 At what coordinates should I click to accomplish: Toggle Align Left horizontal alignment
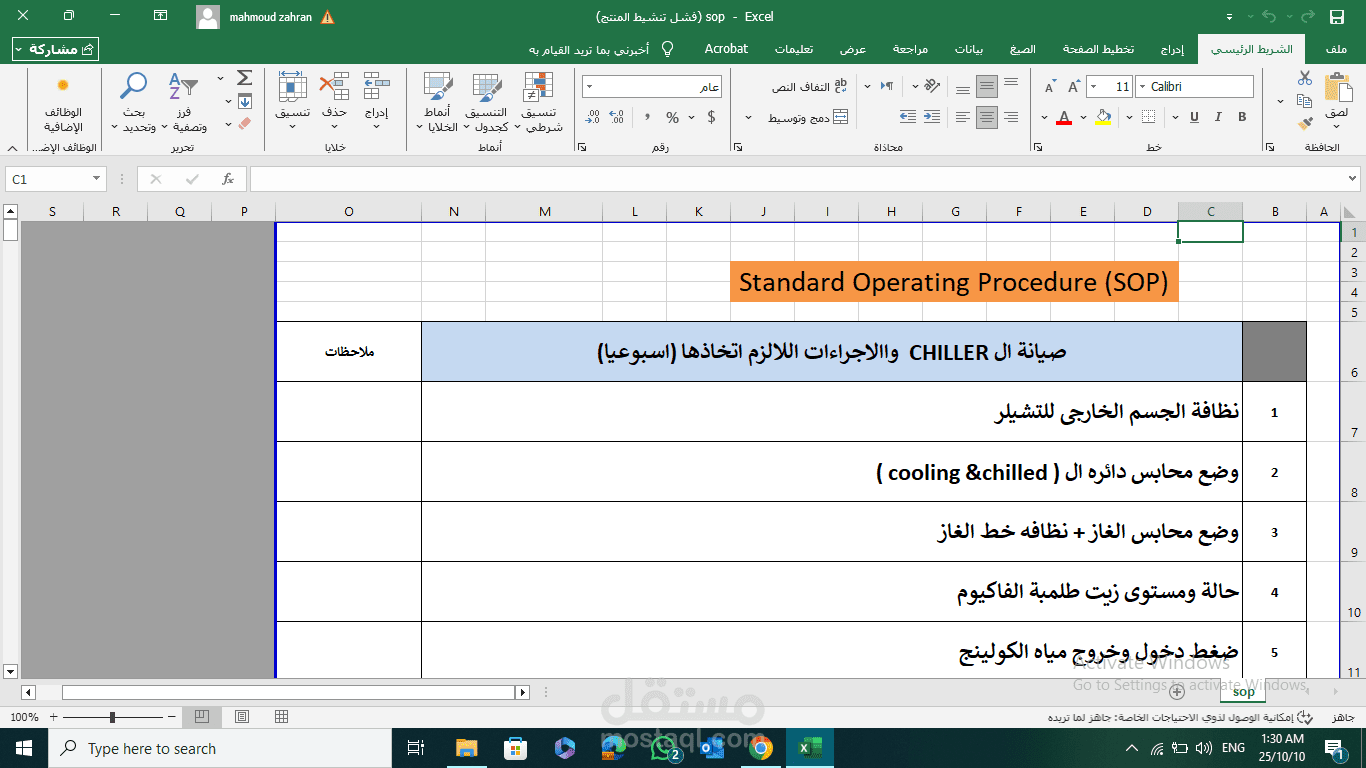pyautogui.click(x=962, y=117)
